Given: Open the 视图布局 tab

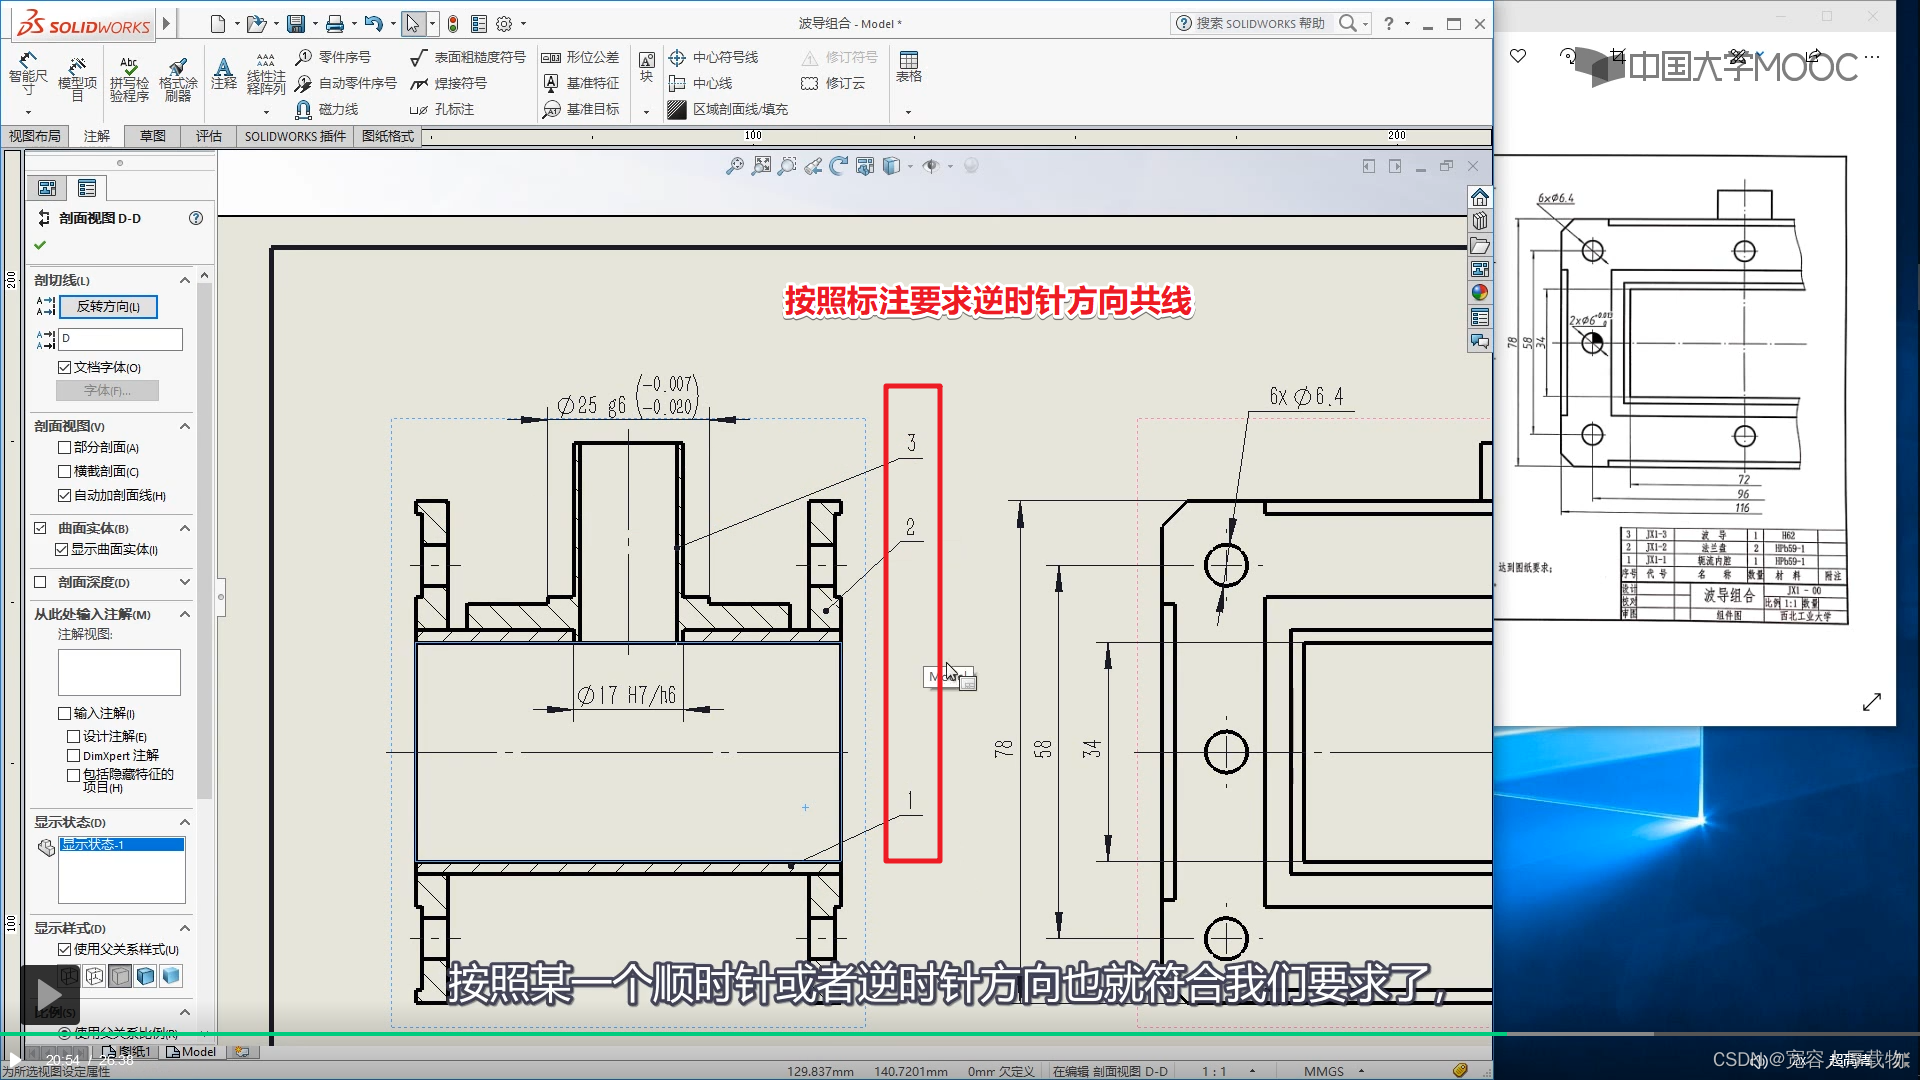Looking at the screenshot, I should (35, 136).
